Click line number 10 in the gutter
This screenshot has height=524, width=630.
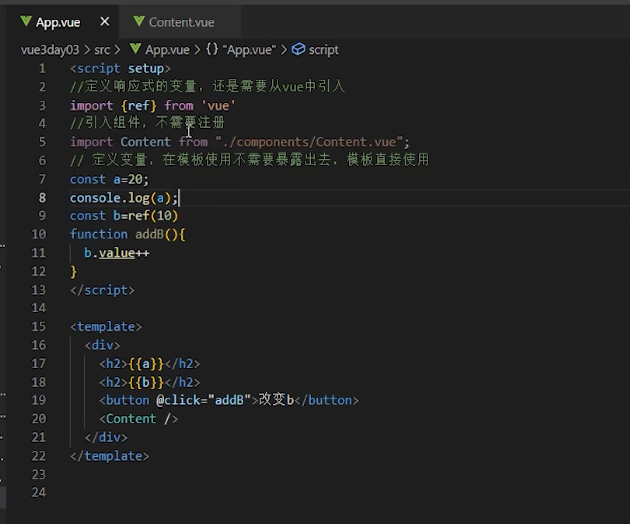coord(39,234)
